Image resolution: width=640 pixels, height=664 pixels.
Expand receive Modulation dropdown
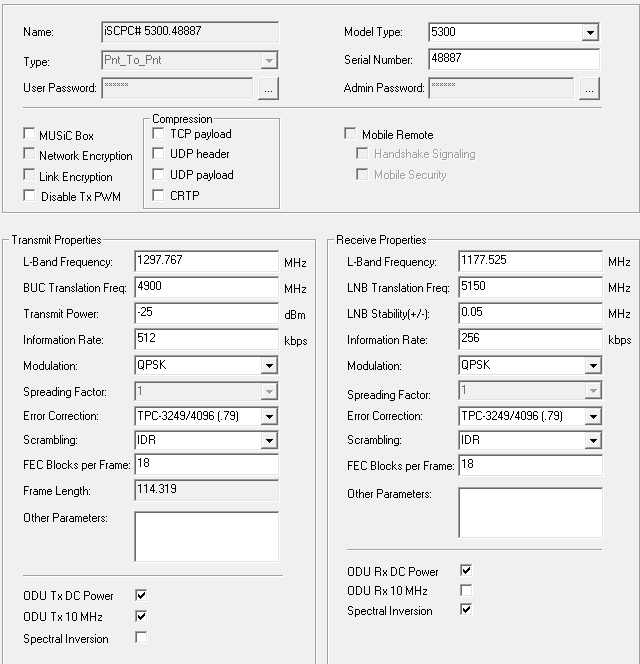pyautogui.click(x=593, y=365)
